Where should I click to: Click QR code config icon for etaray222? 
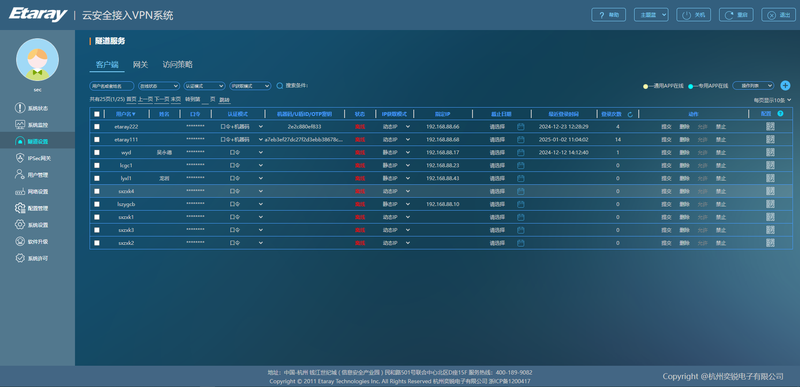pos(770,126)
